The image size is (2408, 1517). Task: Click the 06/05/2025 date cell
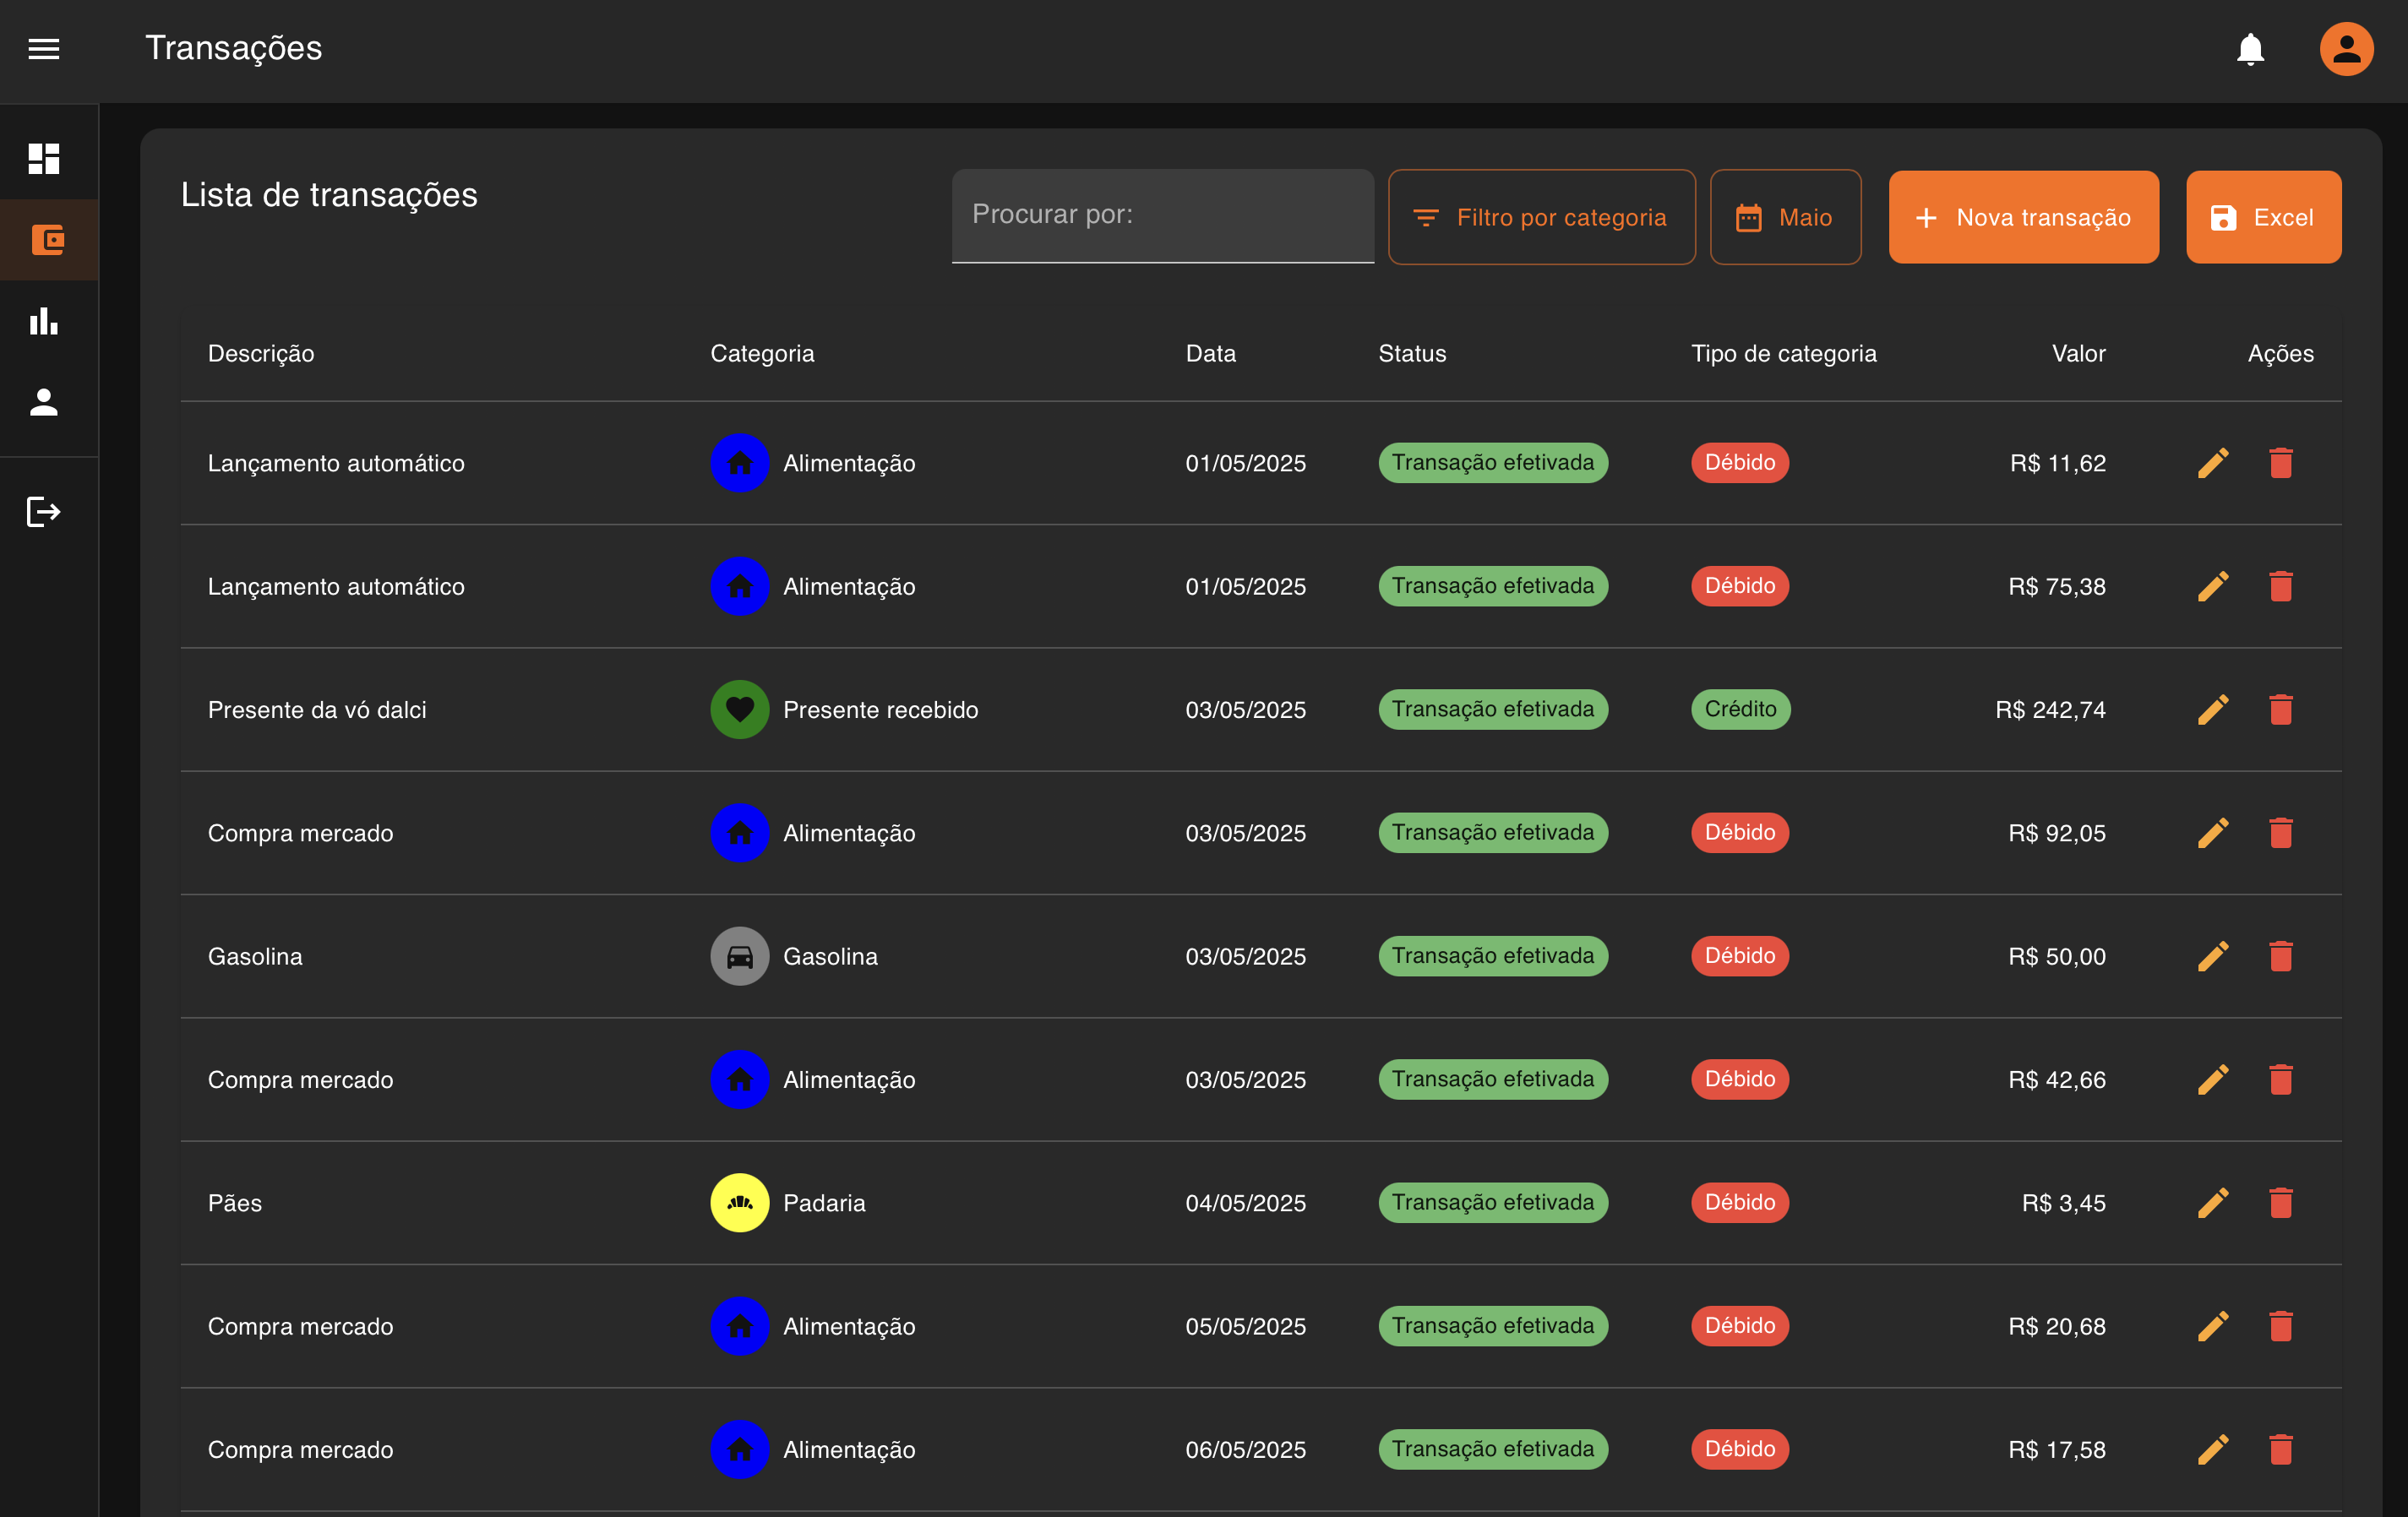coord(1245,1450)
